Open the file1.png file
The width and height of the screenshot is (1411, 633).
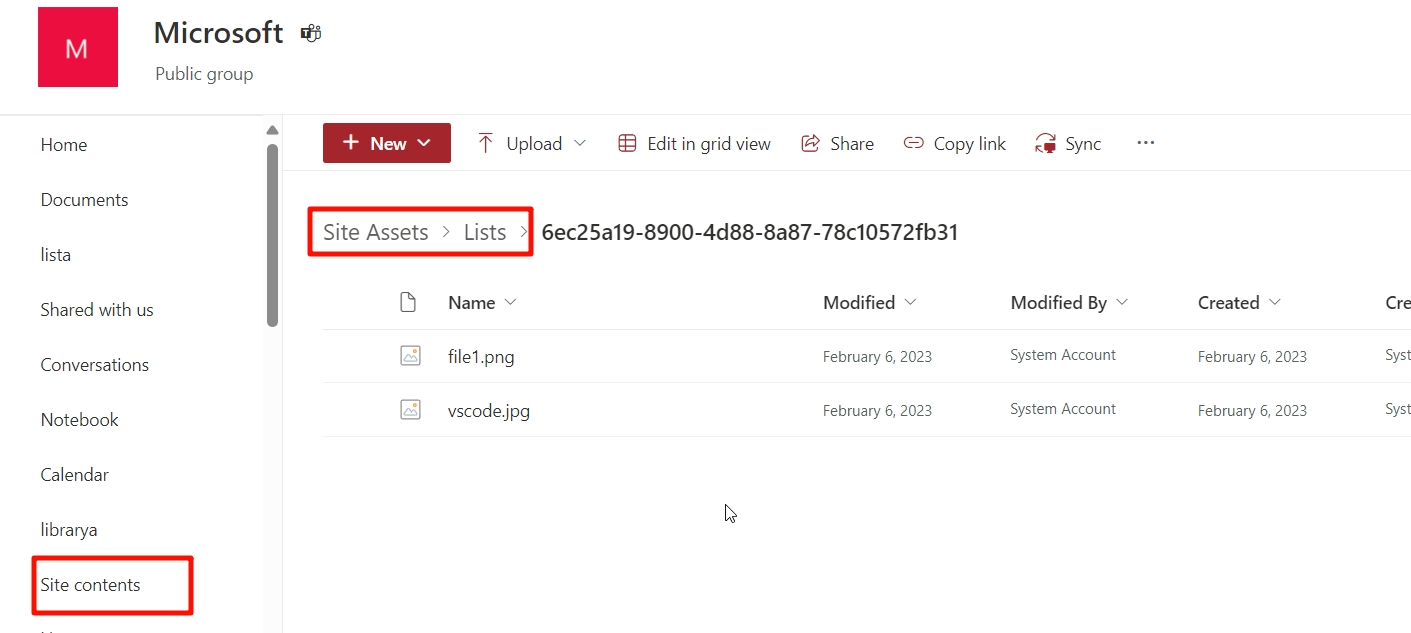click(481, 356)
